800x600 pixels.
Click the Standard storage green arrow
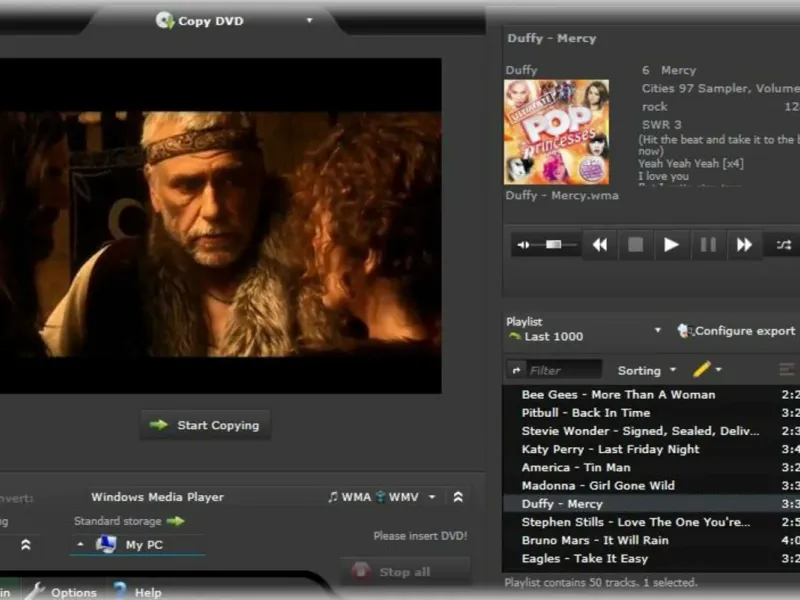[176, 521]
